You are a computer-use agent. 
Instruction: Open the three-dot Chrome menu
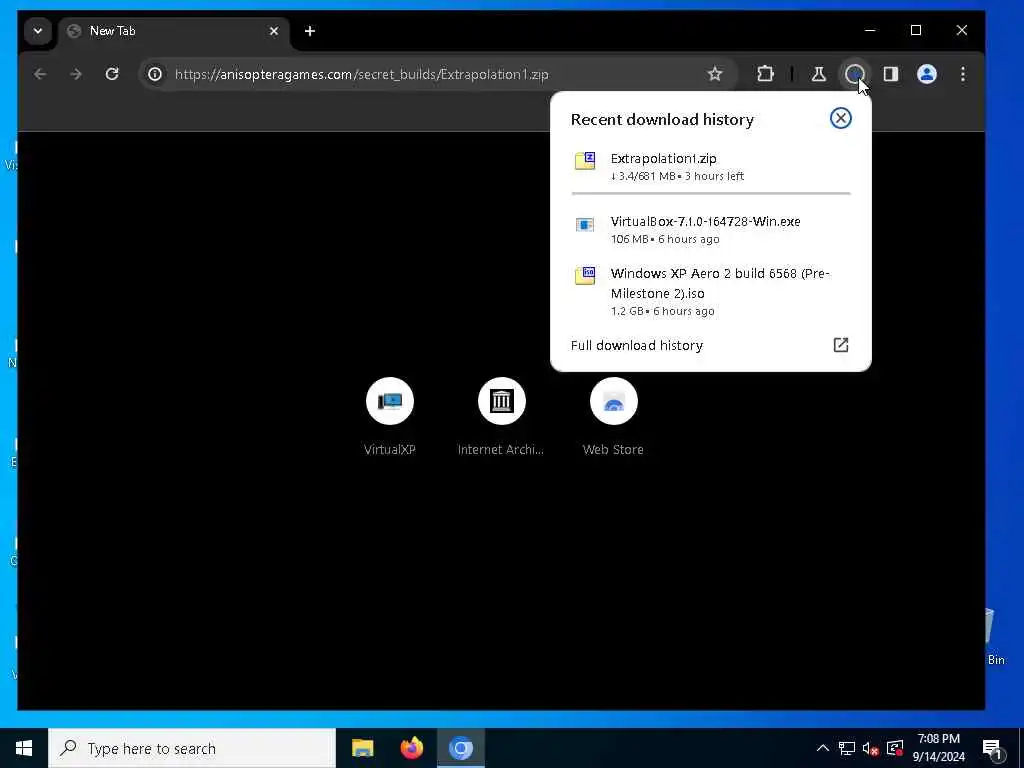tap(963, 74)
